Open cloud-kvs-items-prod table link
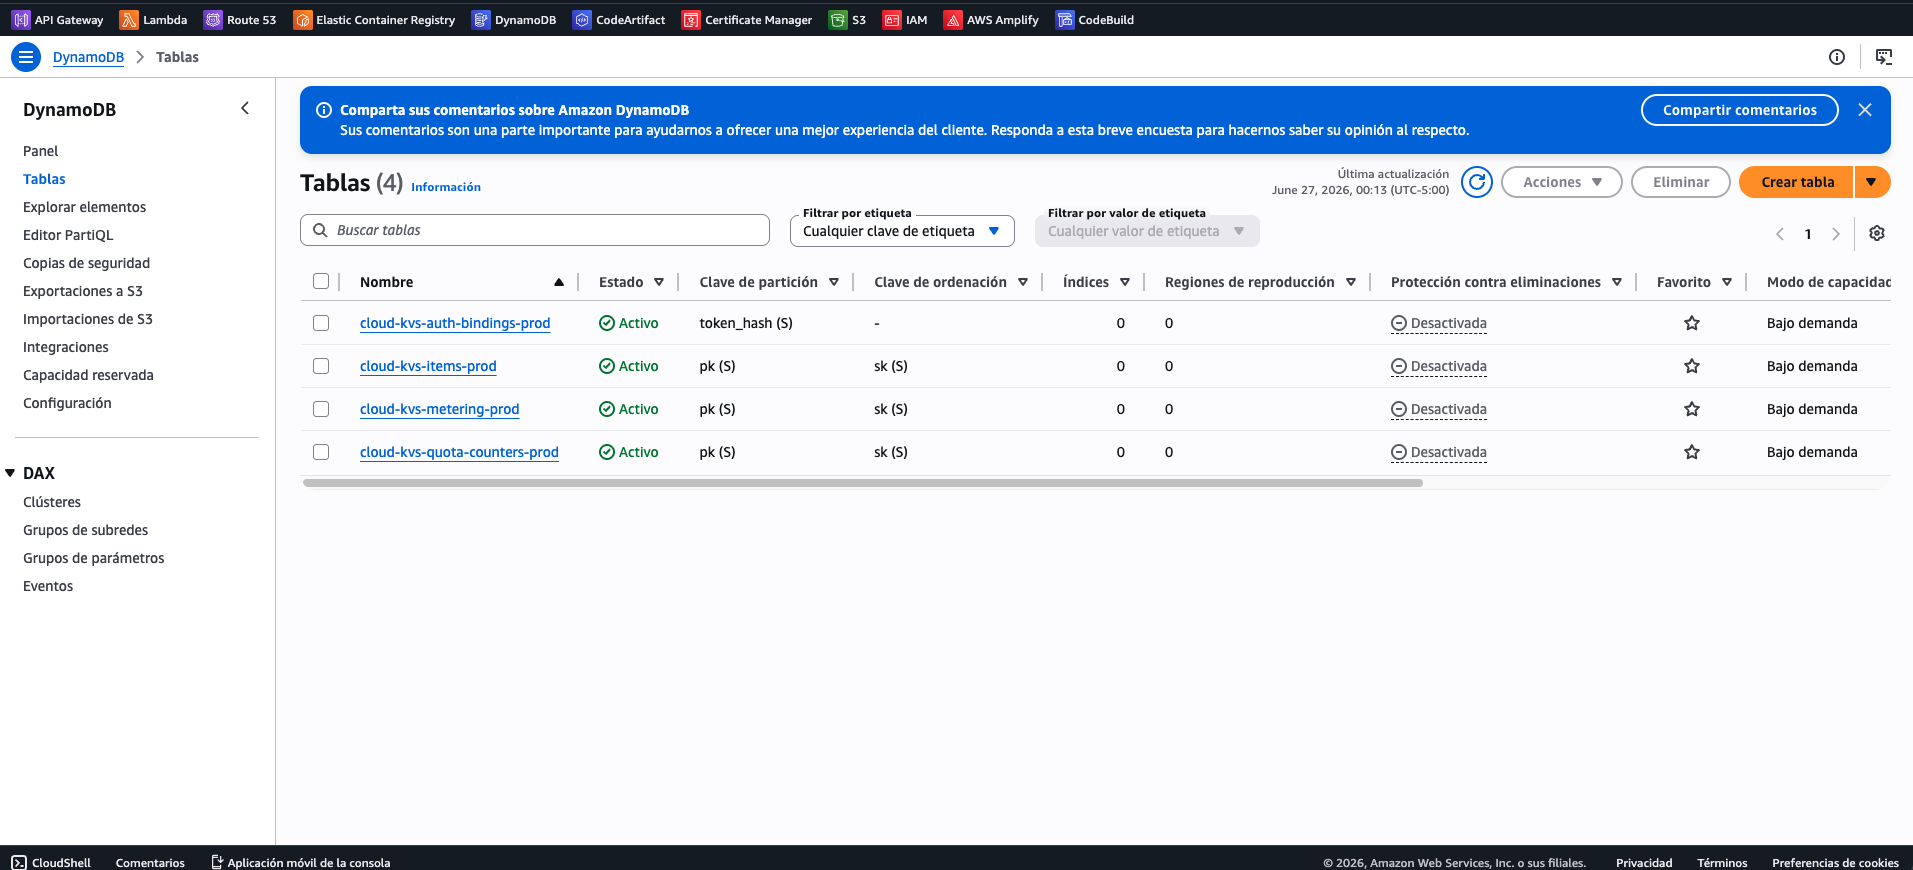Image resolution: width=1913 pixels, height=870 pixels. point(428,366)
